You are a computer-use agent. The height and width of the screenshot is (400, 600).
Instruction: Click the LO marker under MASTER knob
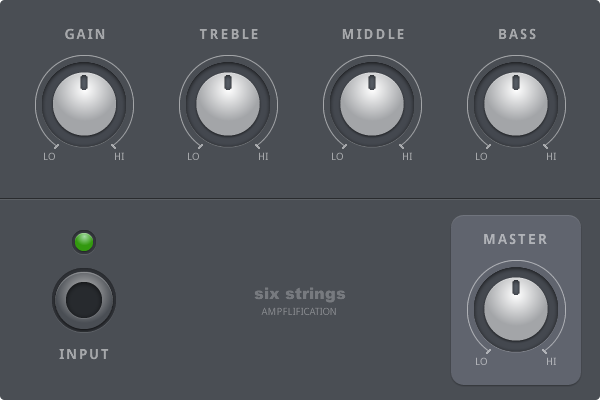(x=481, y=362)
